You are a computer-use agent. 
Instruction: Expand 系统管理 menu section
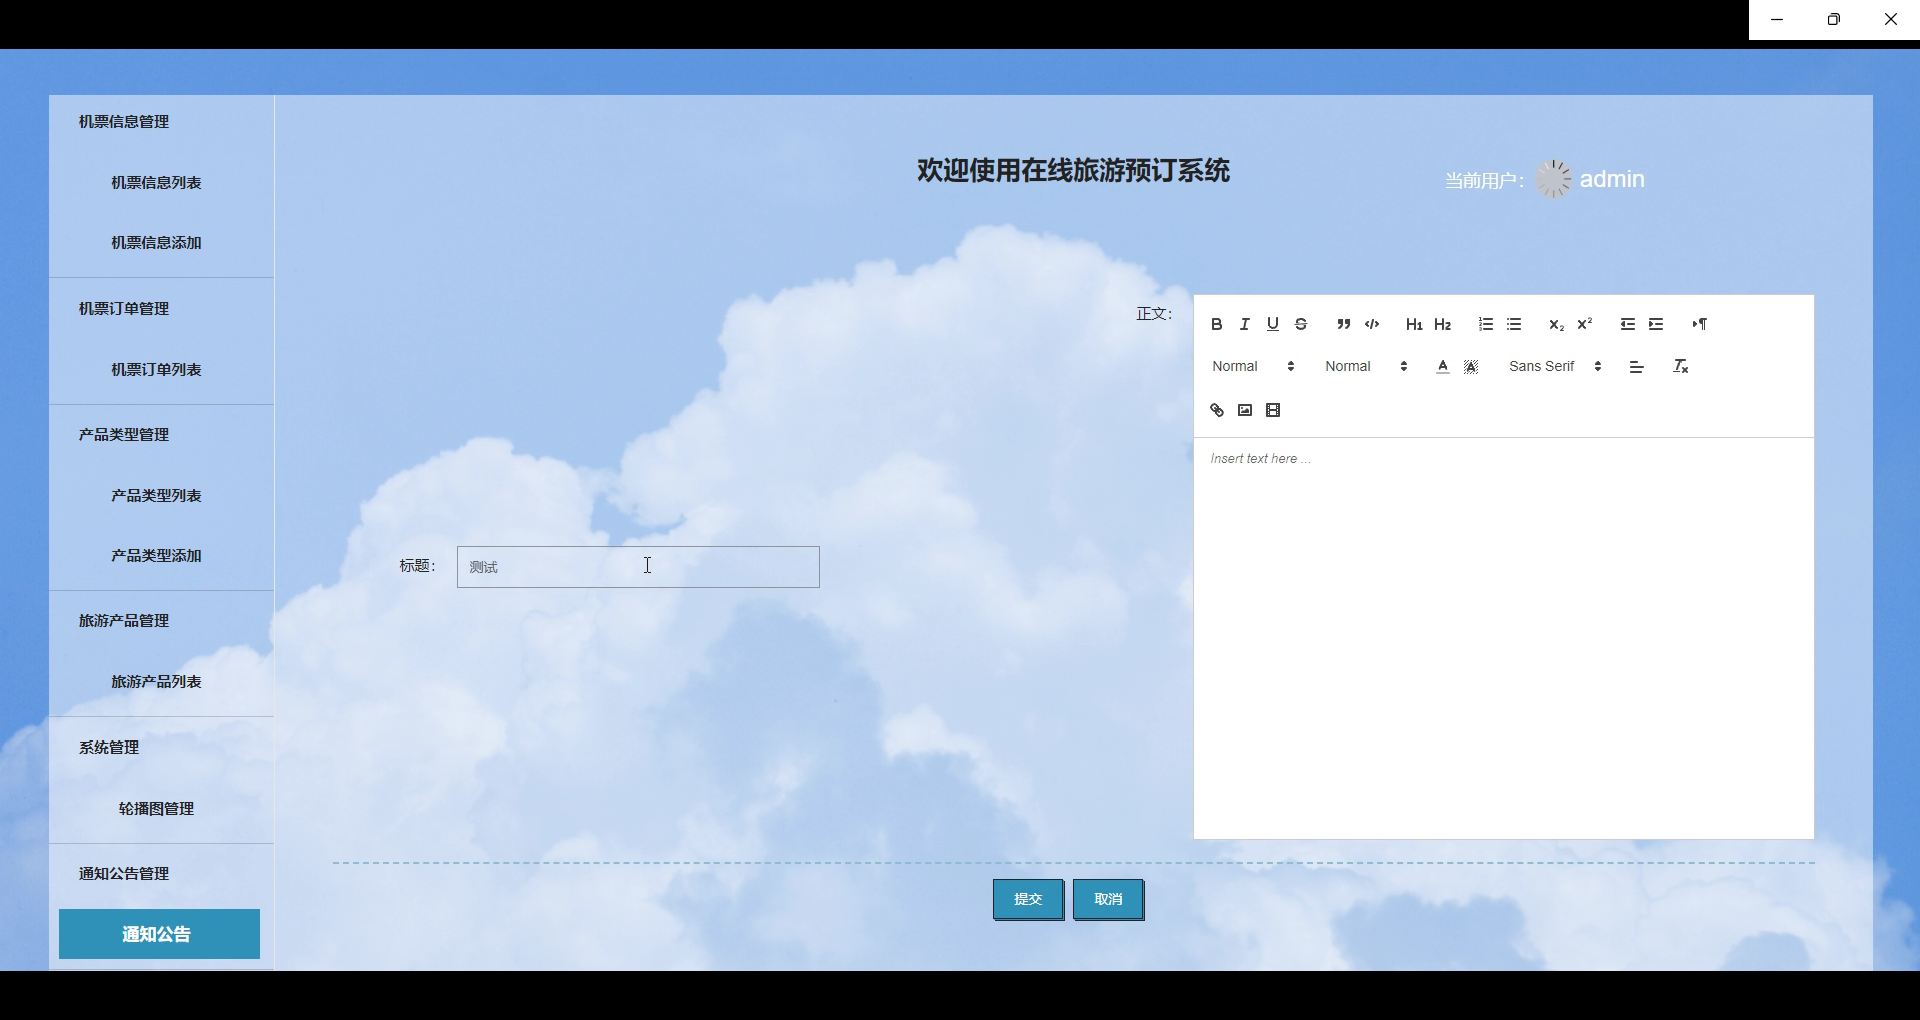109,748
